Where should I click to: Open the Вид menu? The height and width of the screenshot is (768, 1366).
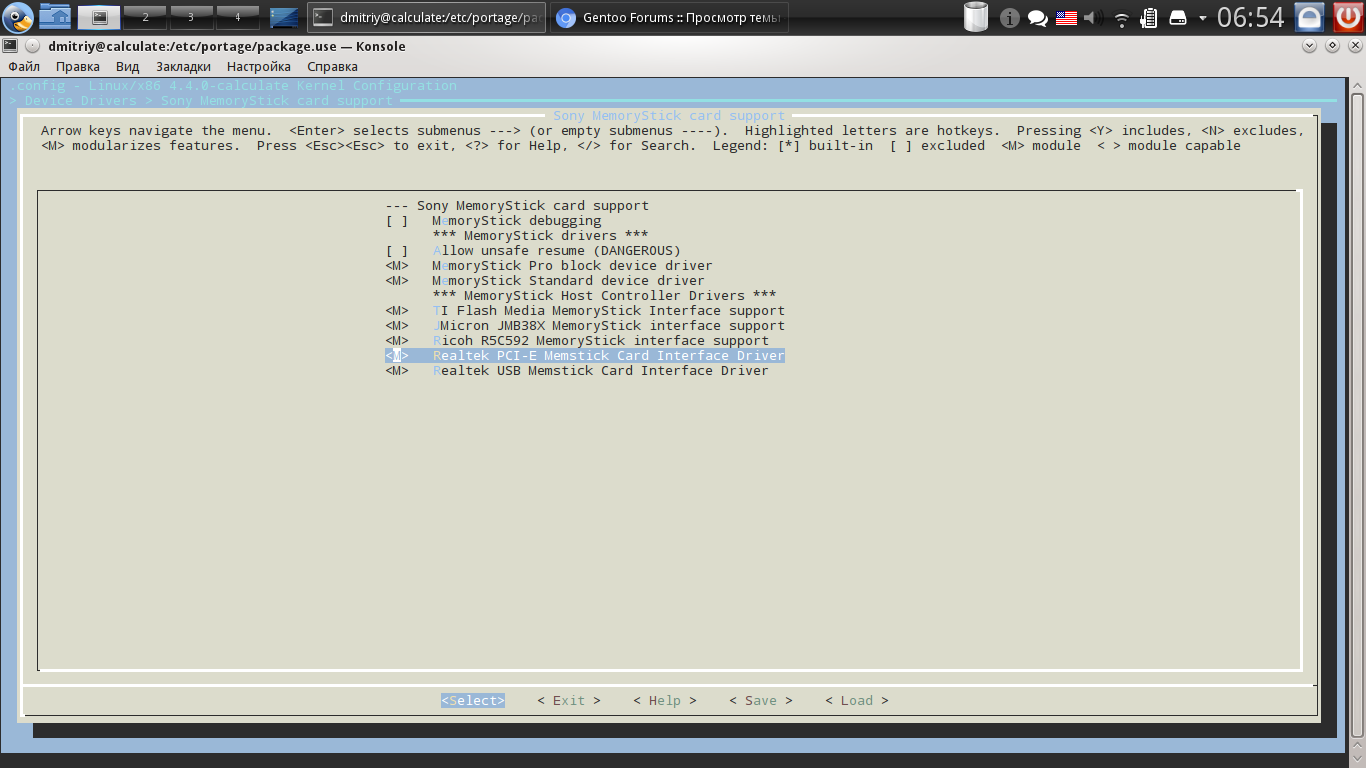tap(127, 66)
